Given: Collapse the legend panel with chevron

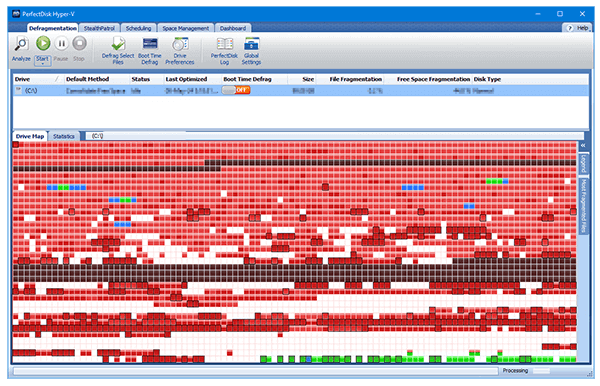Looking at the screenshot, I should (x=583, y=145).
